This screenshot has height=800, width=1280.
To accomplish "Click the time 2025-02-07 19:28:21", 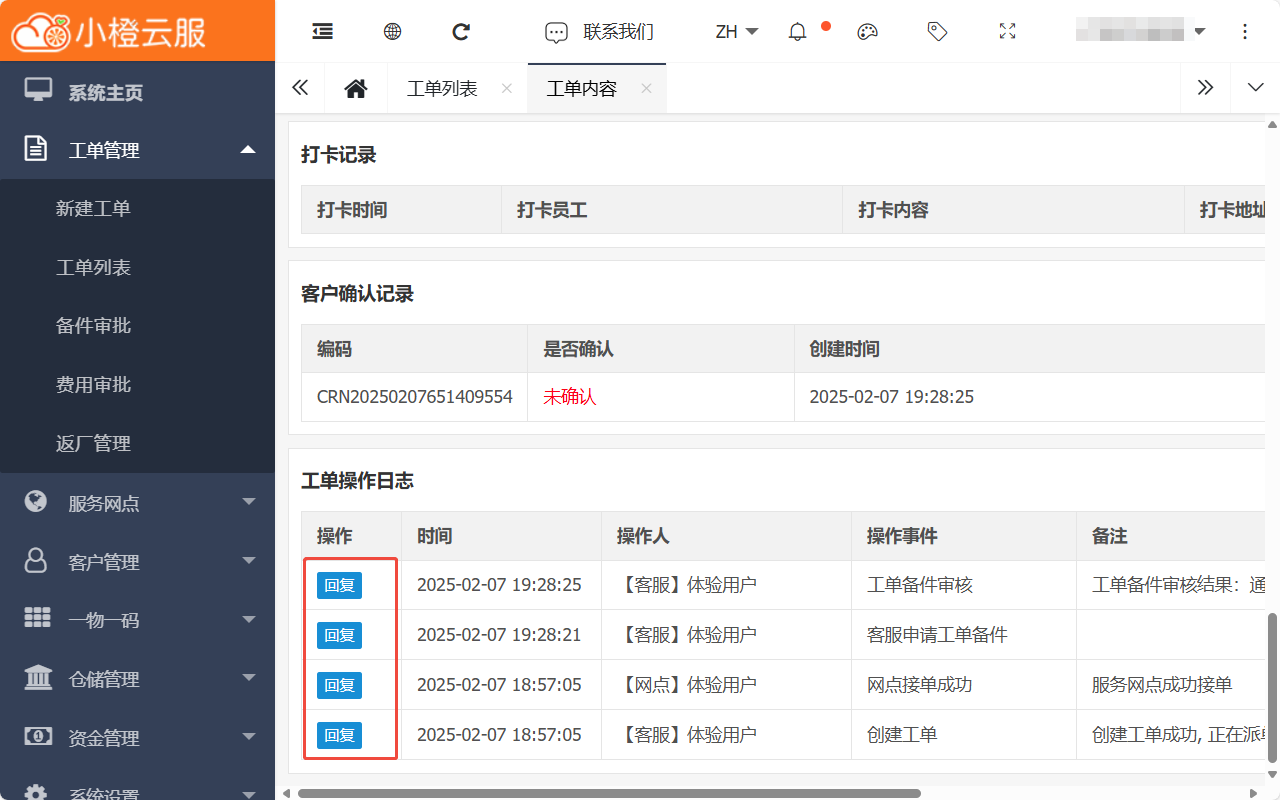I will (499, 635).
